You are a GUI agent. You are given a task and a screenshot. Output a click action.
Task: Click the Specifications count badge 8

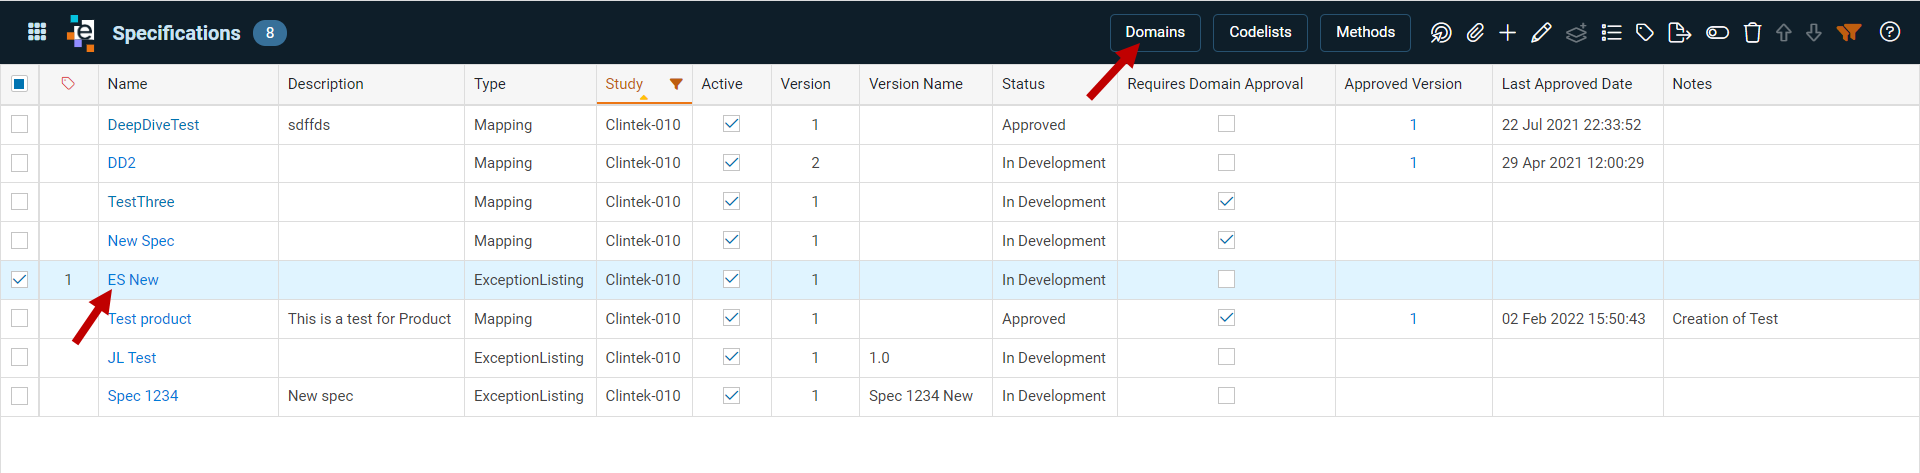270,33
